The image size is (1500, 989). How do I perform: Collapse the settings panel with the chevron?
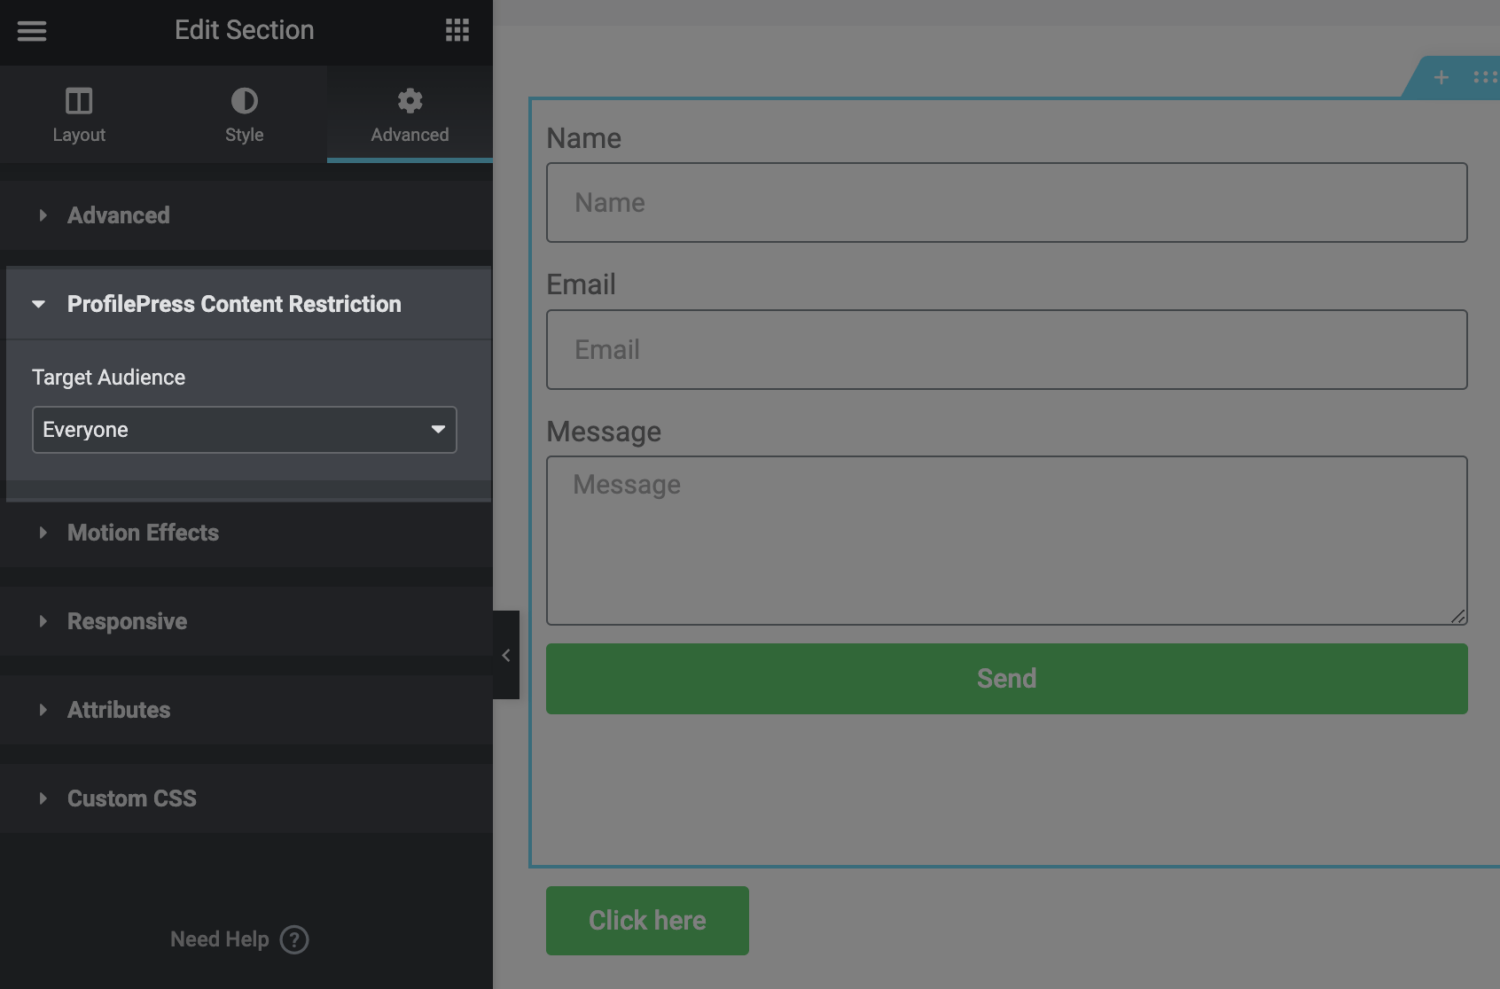(506, 655)
